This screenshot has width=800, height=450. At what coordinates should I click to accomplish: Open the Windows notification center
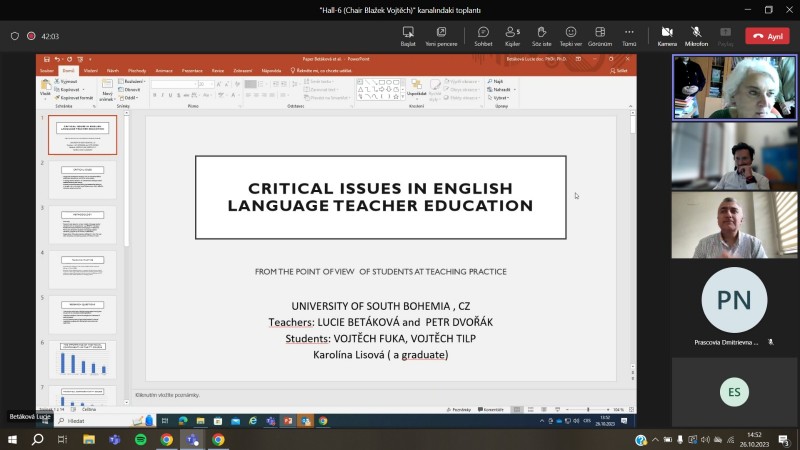[786, 440]
